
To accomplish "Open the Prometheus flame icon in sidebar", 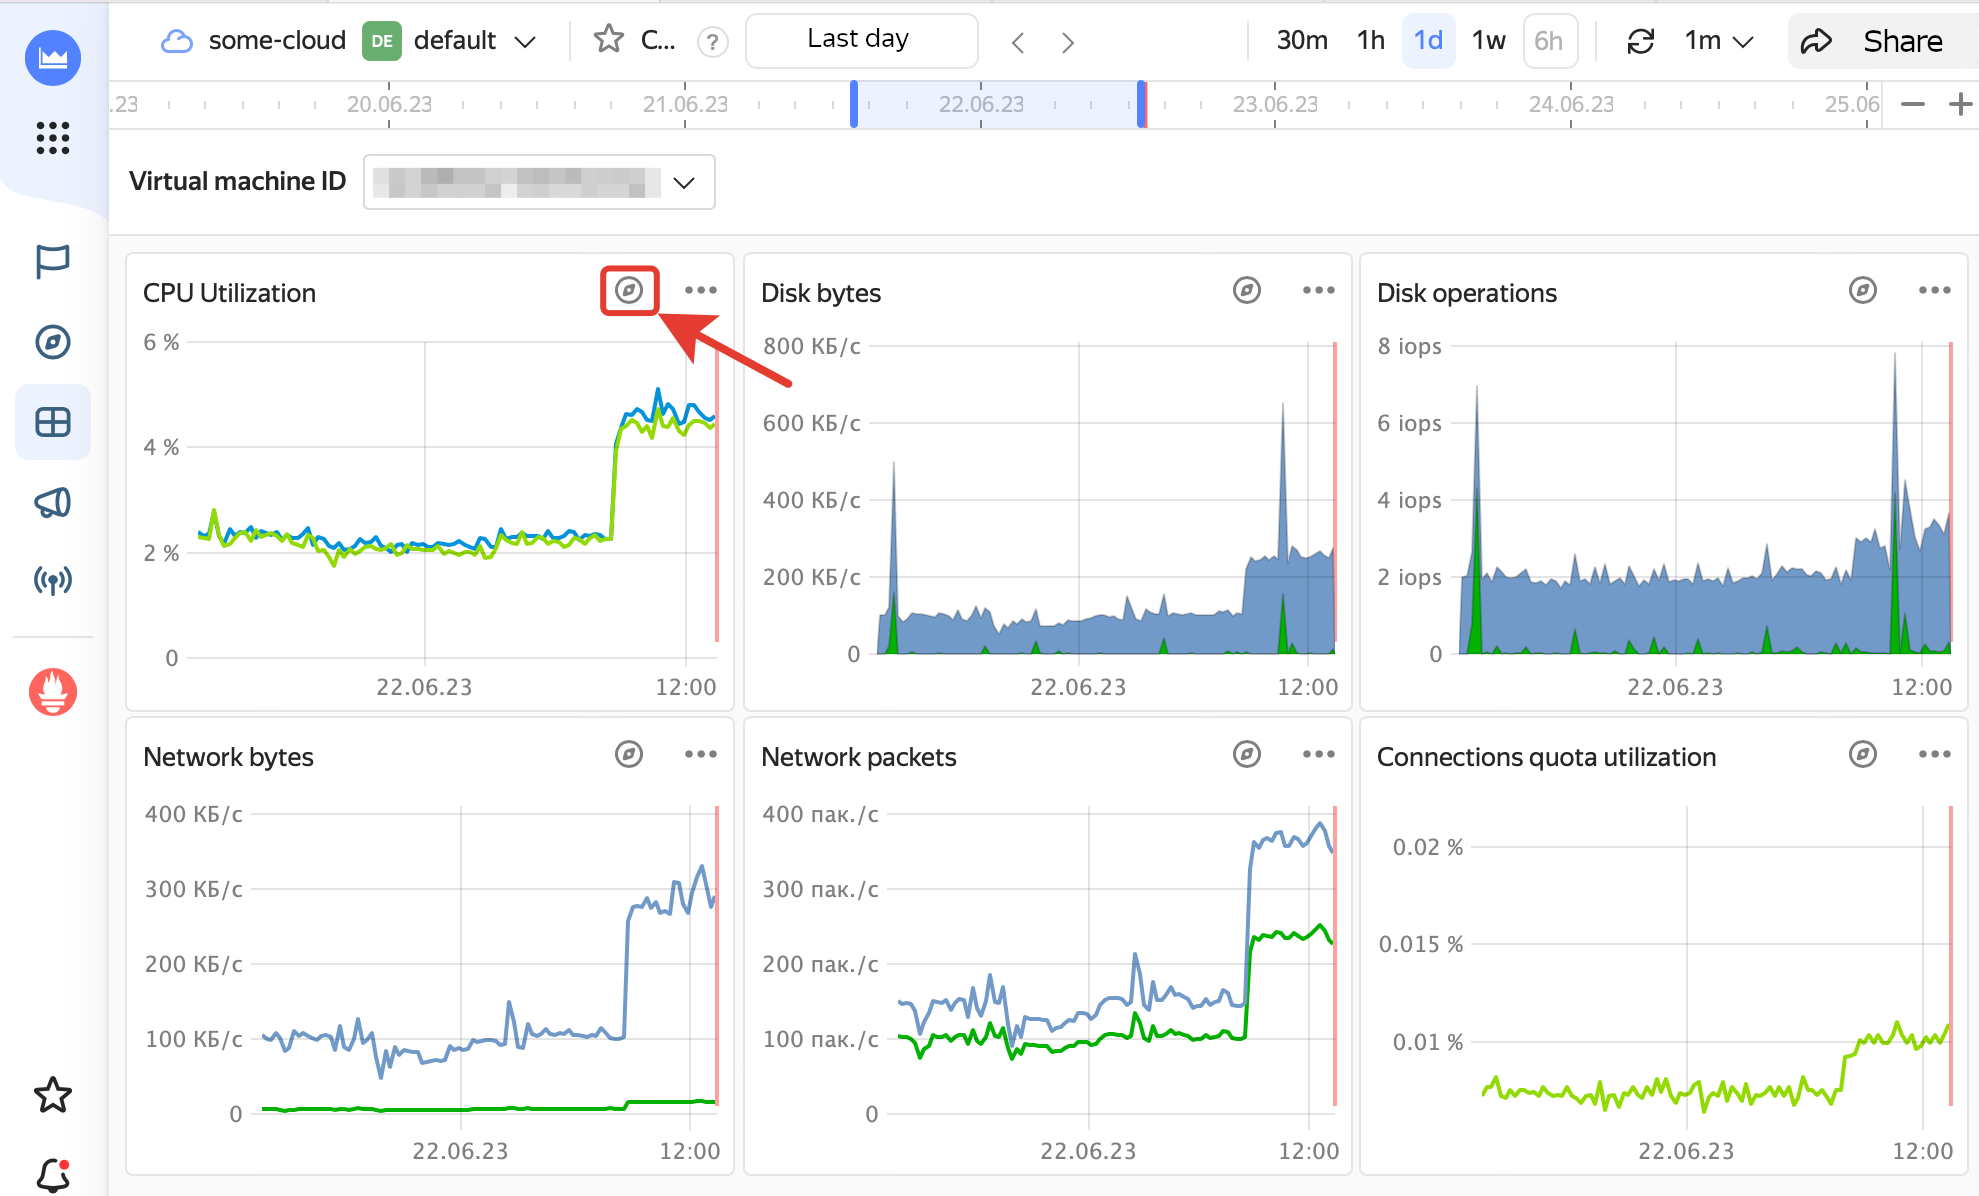I will coord(53,692).
